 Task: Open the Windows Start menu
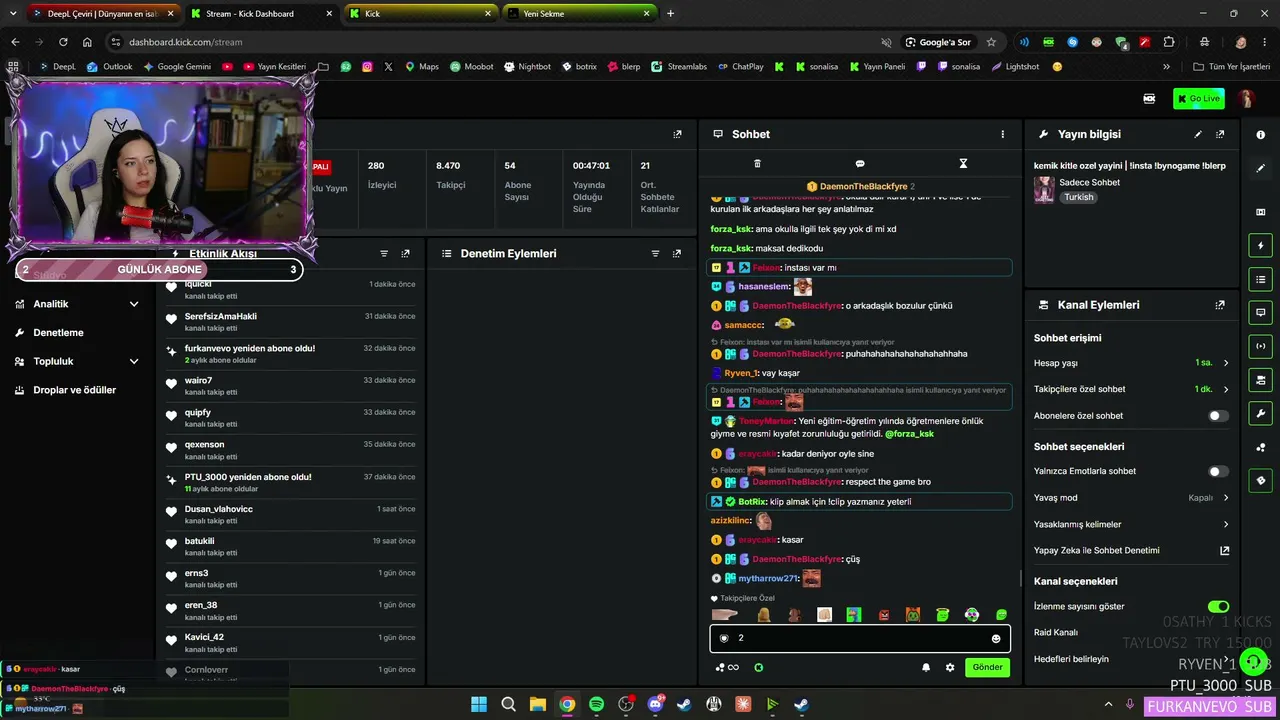(479, 704)
